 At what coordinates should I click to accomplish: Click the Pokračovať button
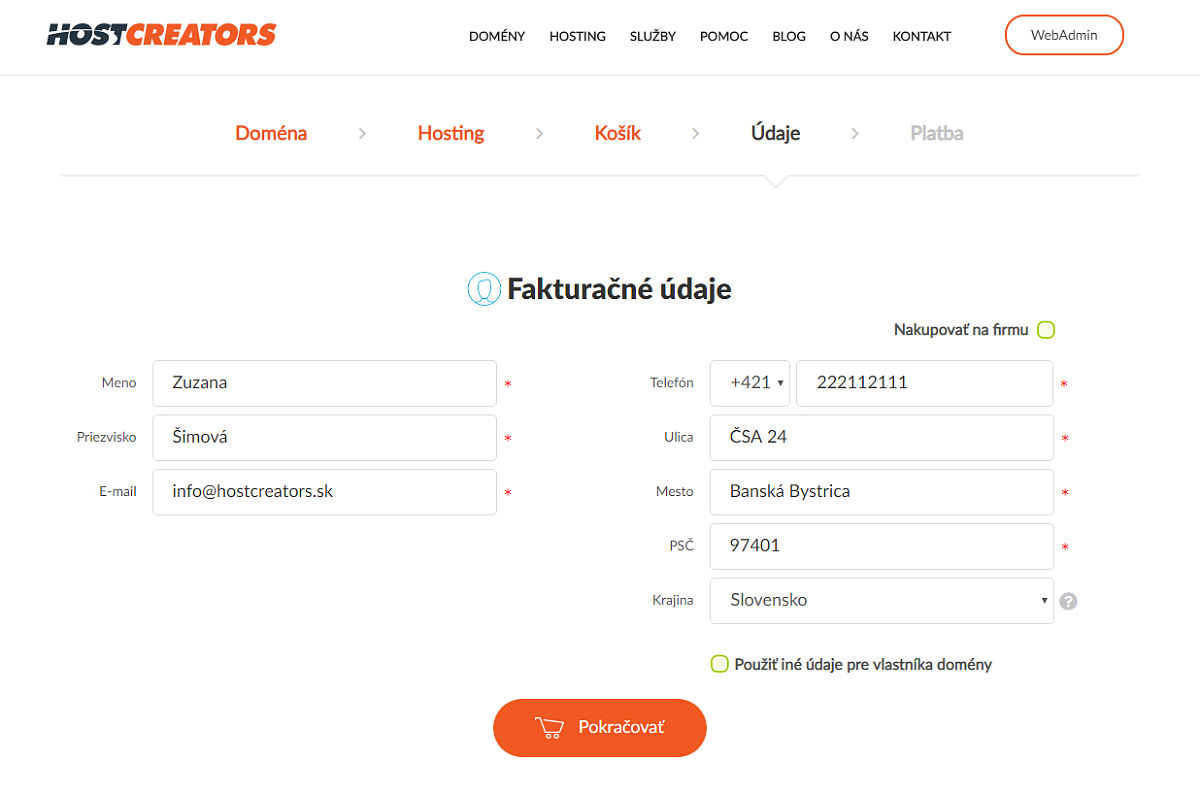[x=600, y=728]
